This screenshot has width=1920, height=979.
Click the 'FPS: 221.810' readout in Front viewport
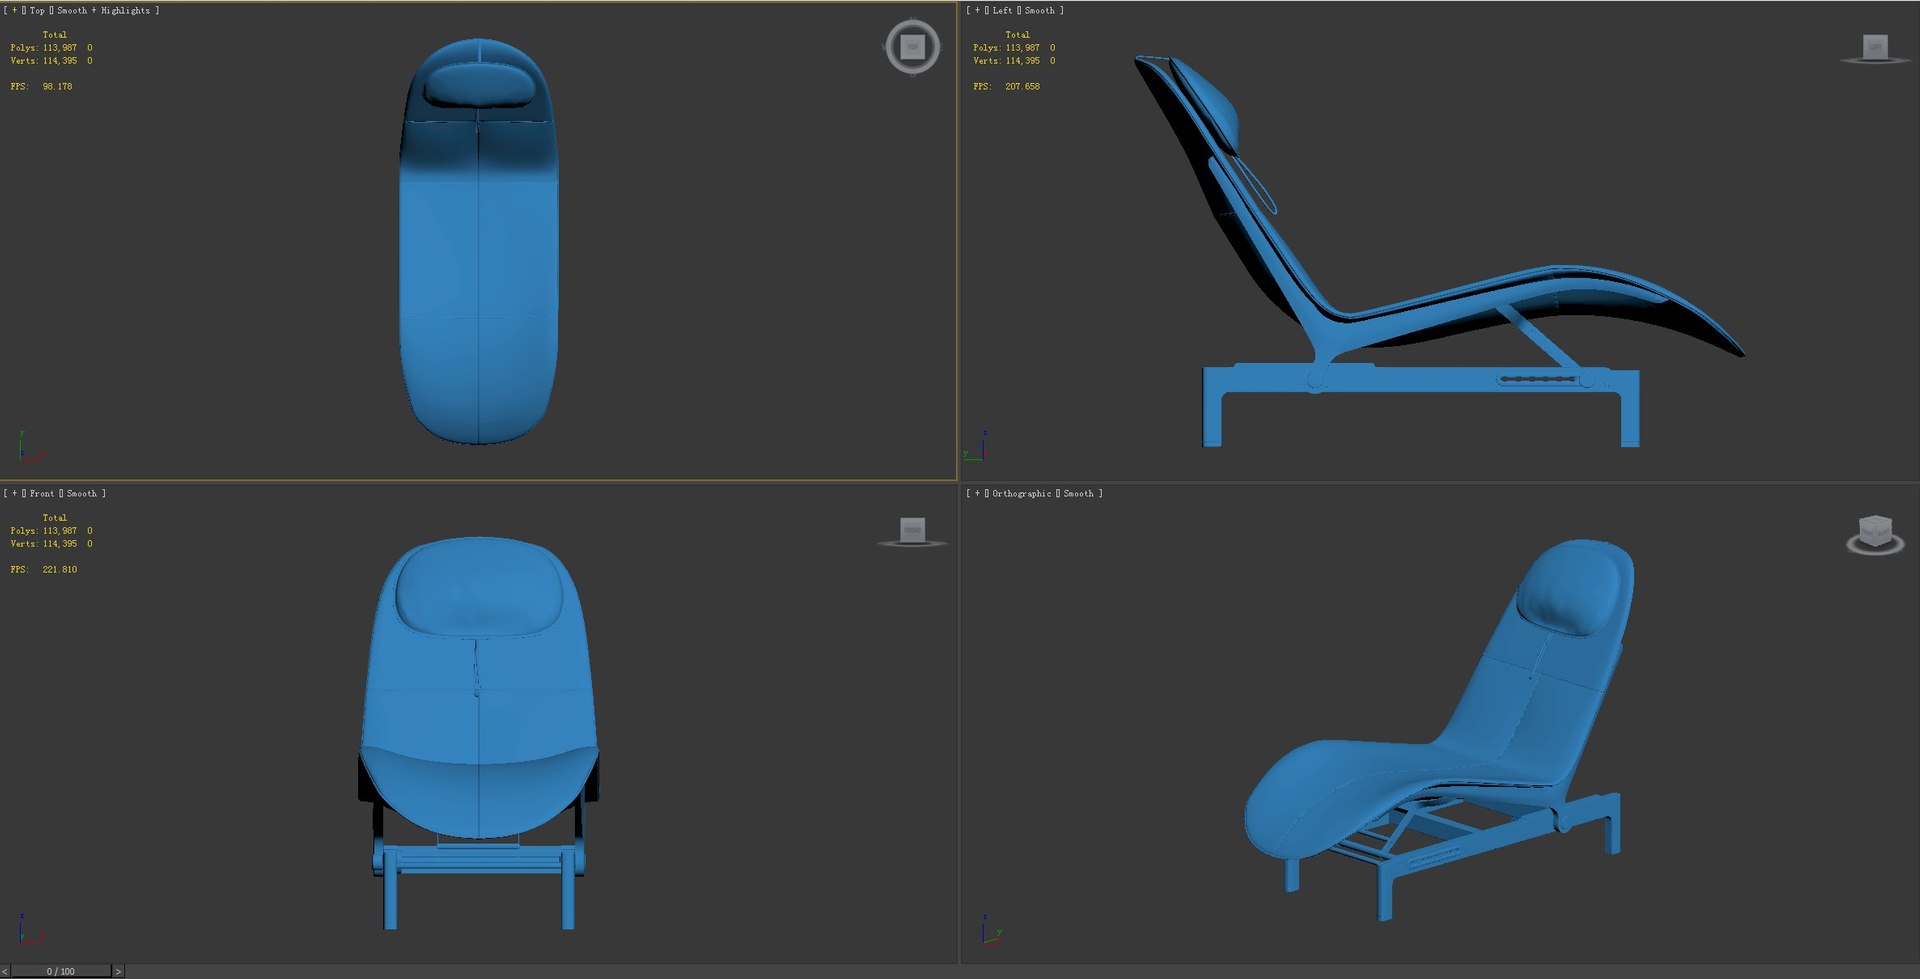43,569
